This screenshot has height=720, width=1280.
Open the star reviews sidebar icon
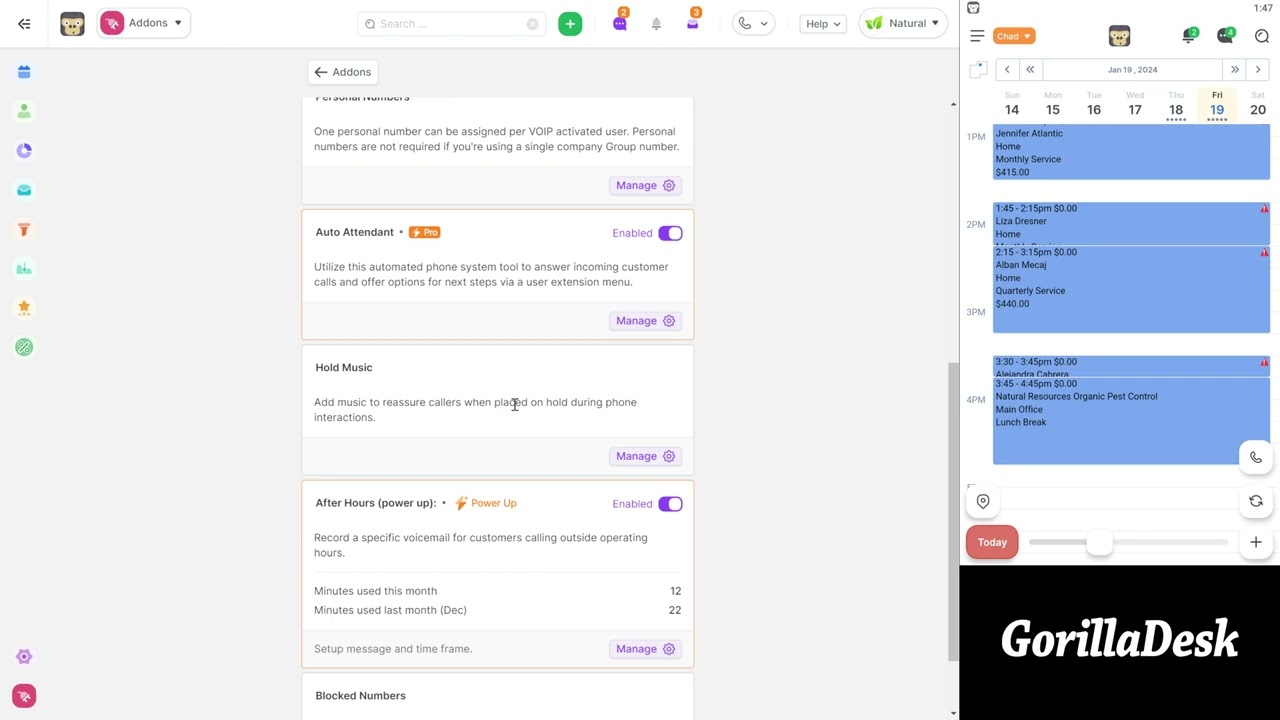pos(24,307)
